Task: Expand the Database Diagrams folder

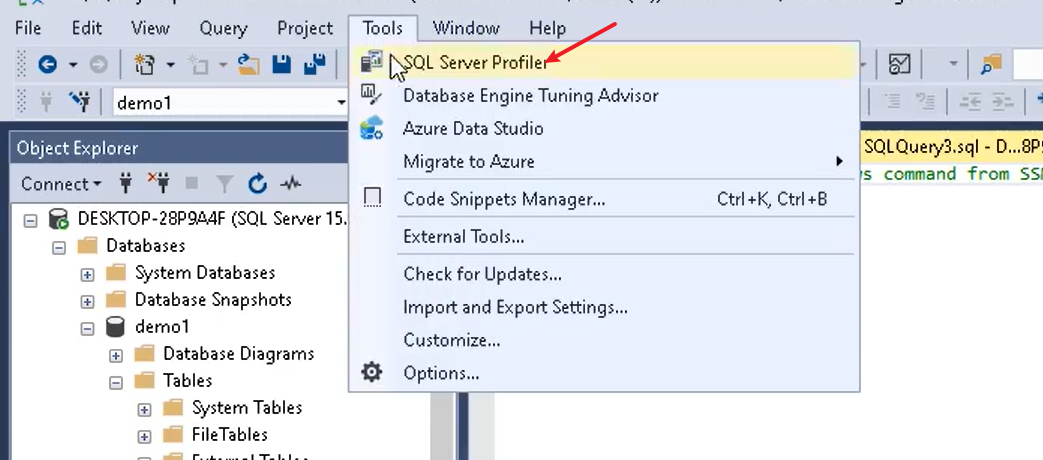Action: pos(116,356)
